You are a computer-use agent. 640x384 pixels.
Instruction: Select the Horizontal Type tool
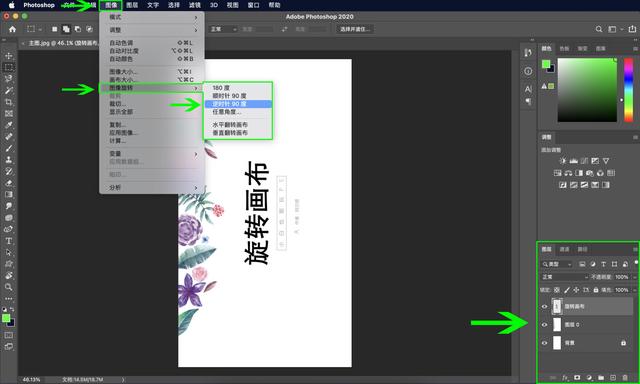(9, 241)
